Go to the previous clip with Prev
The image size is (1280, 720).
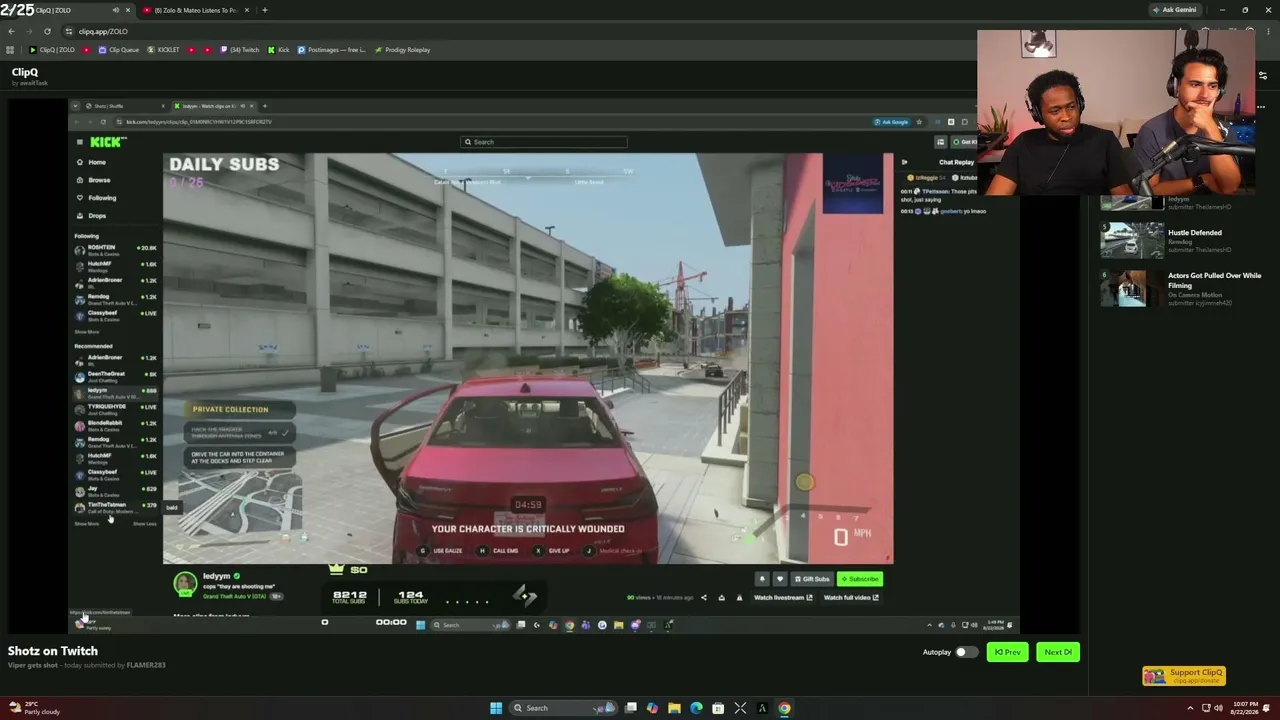[x=1007, y=652]
